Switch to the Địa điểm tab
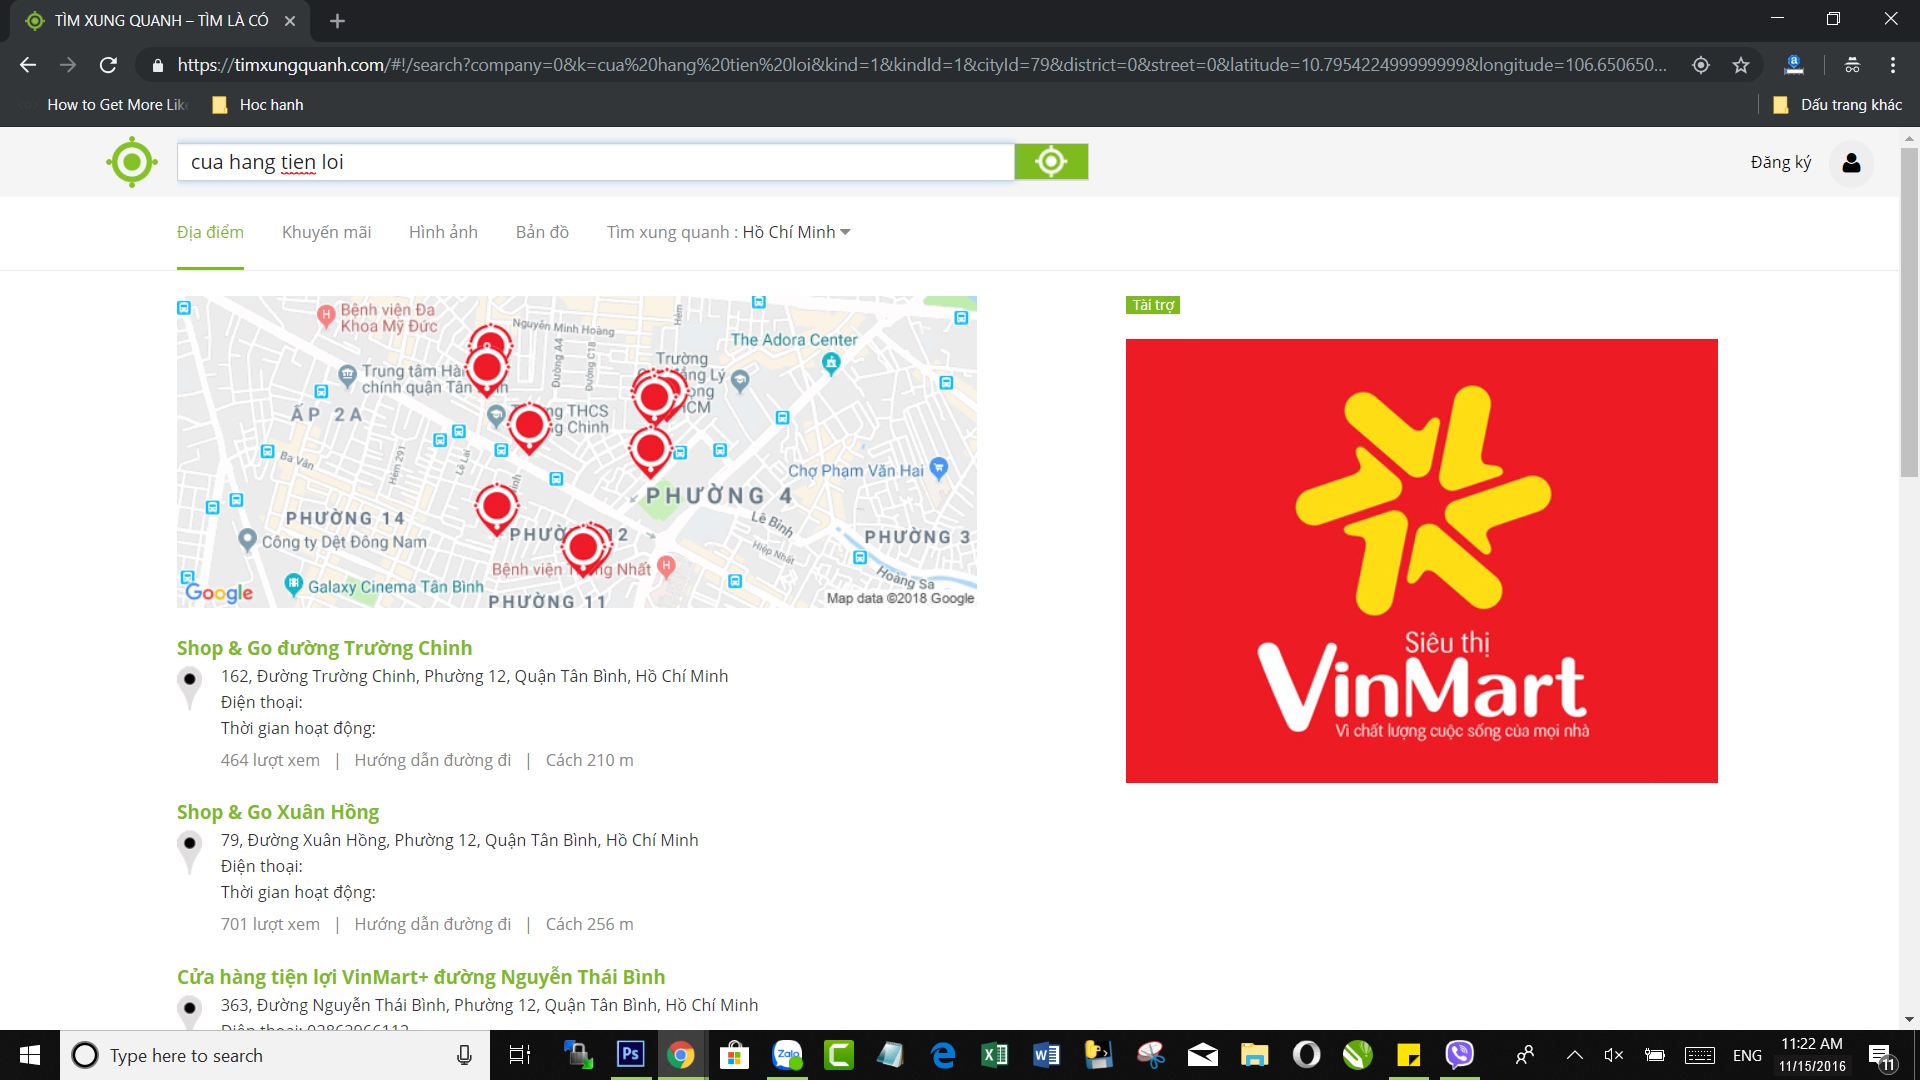This screenshot has width=1920, height=1080. (210, 232)
